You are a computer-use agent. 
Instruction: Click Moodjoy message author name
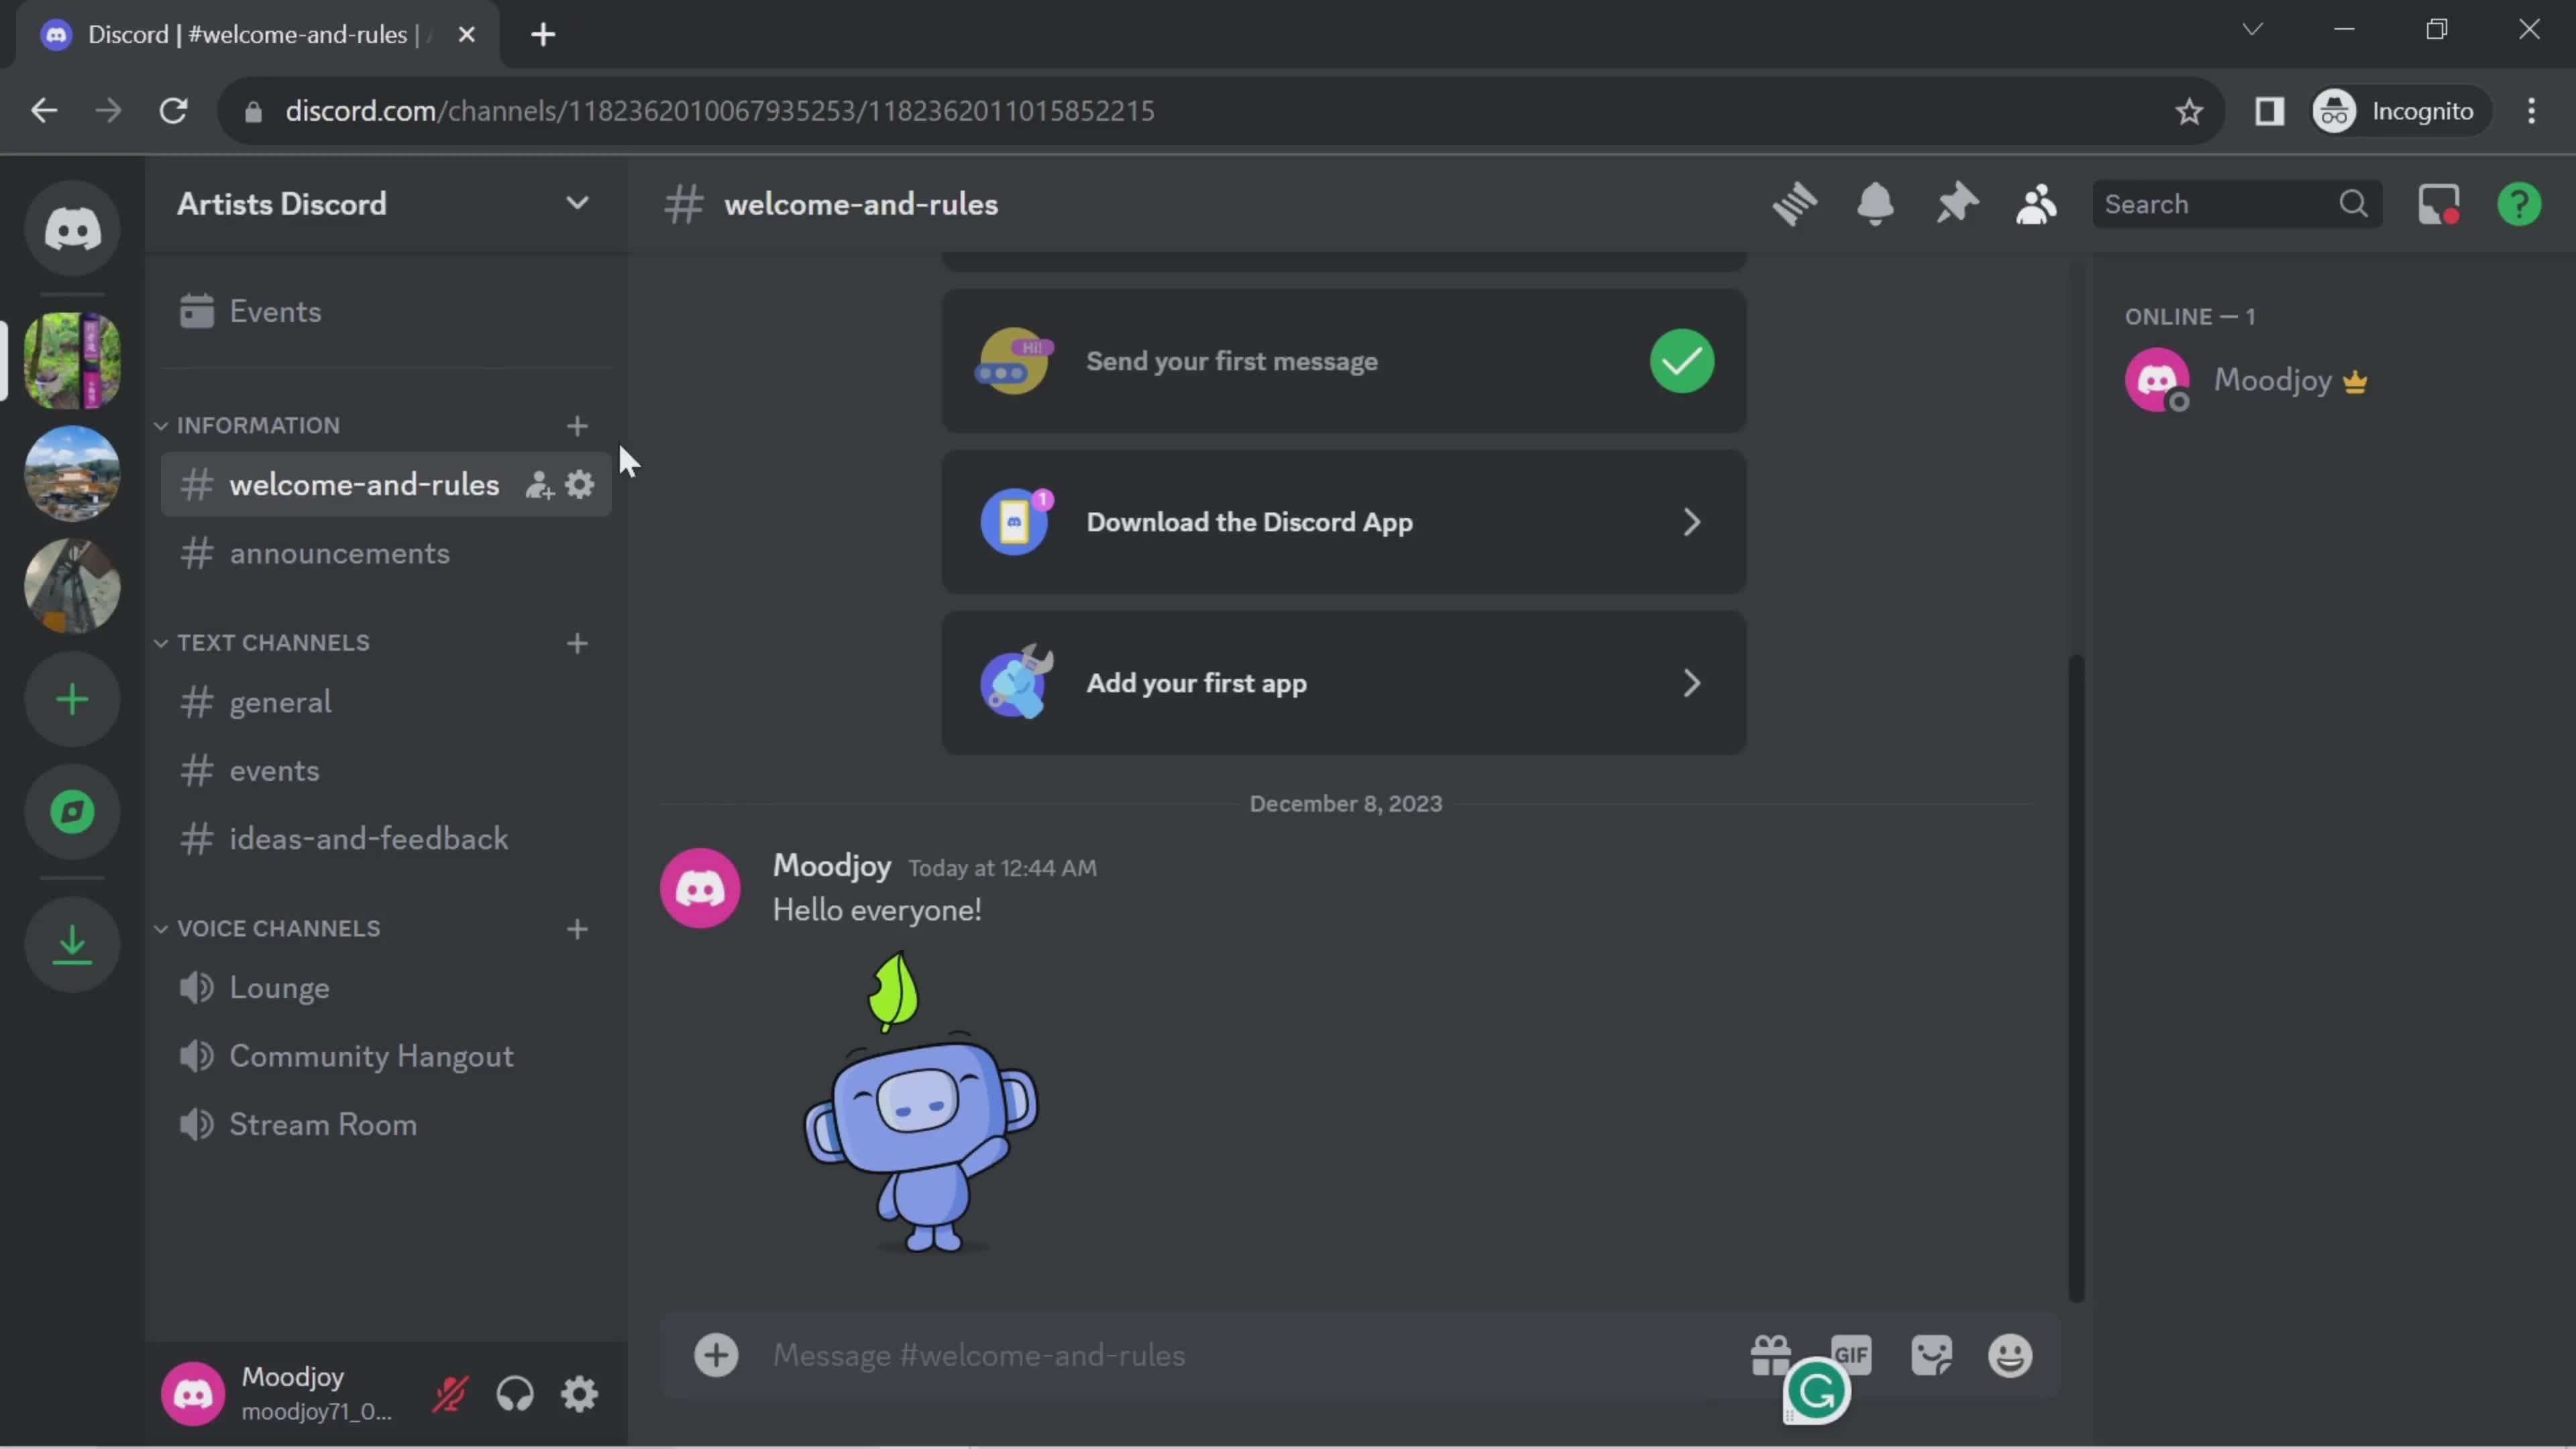click(831, 866)
